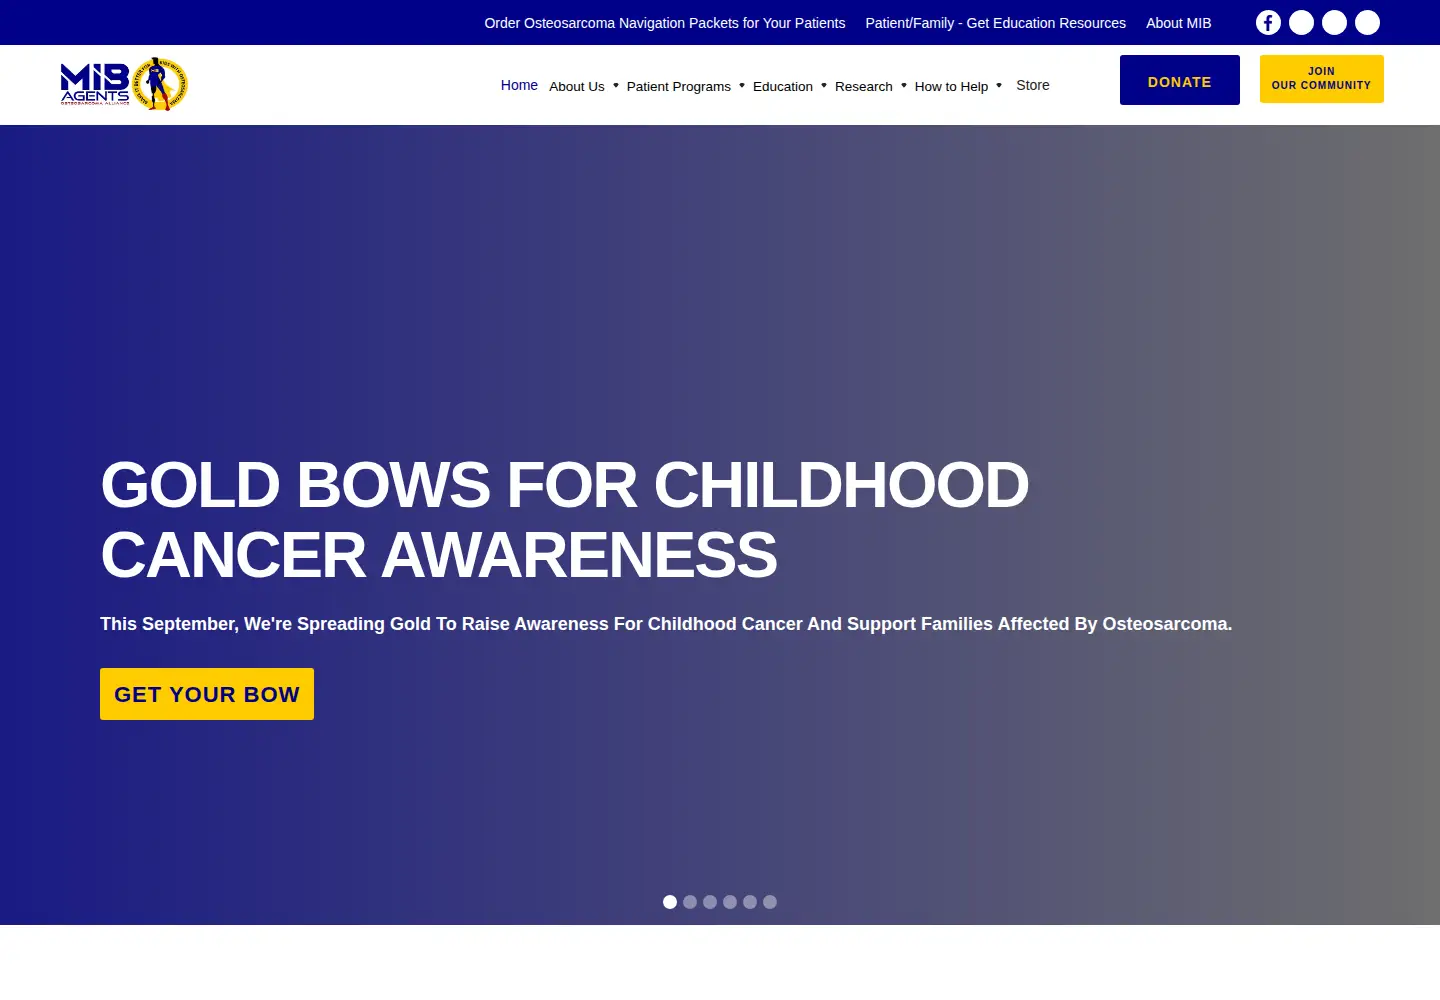This screenshot has width=1440, height=1000.
Task: Click Join Our Community button
Action: click(x=1322, y=79)
